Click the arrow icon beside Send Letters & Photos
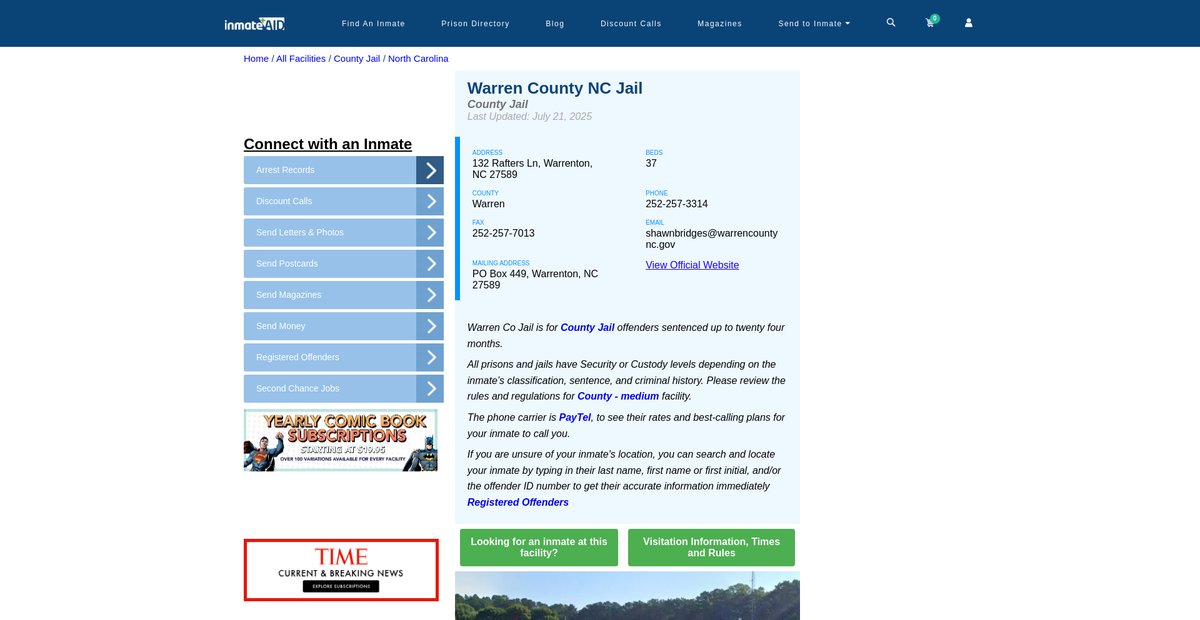The height and width of the screenshot is (620, 1200). [x=430, y=232]
